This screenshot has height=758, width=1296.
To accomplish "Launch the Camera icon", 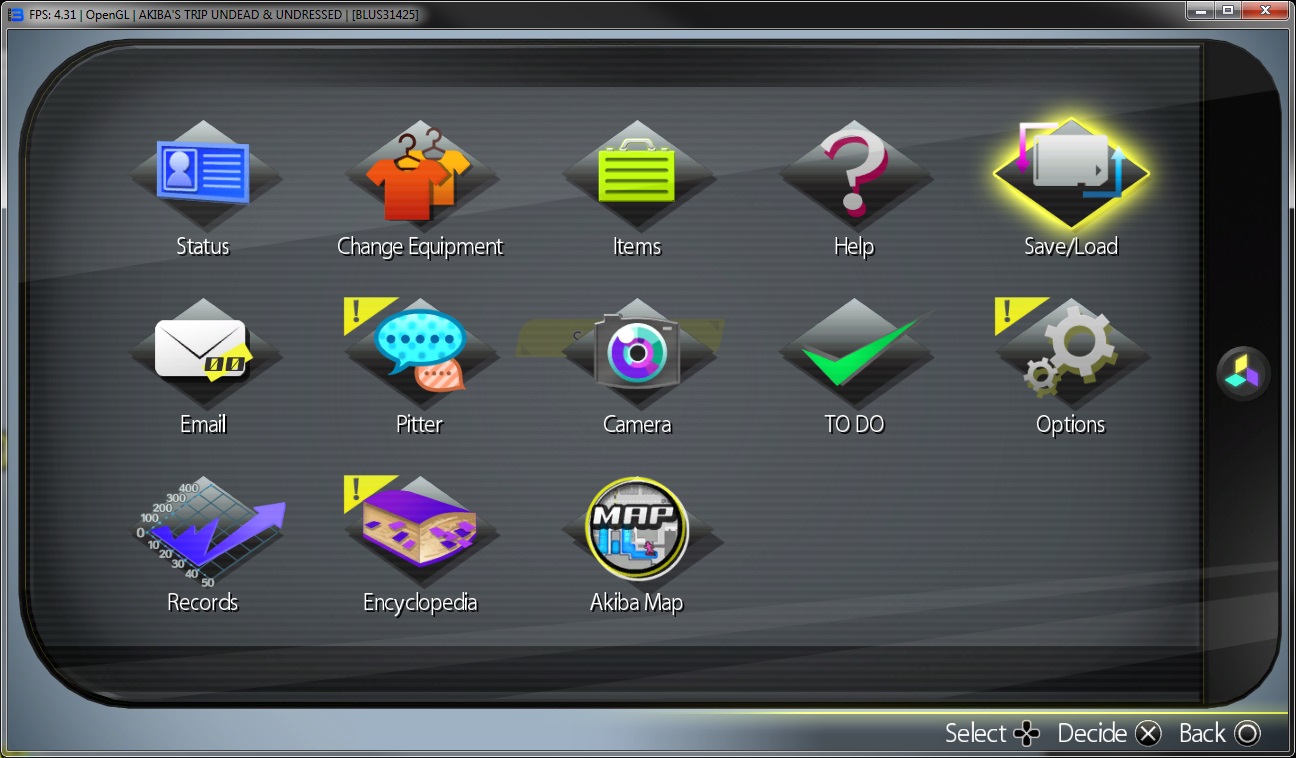I will coord(636,350).
